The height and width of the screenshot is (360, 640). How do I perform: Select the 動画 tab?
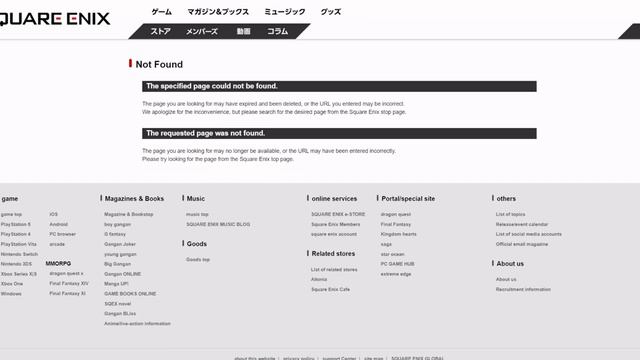point(243,31)
